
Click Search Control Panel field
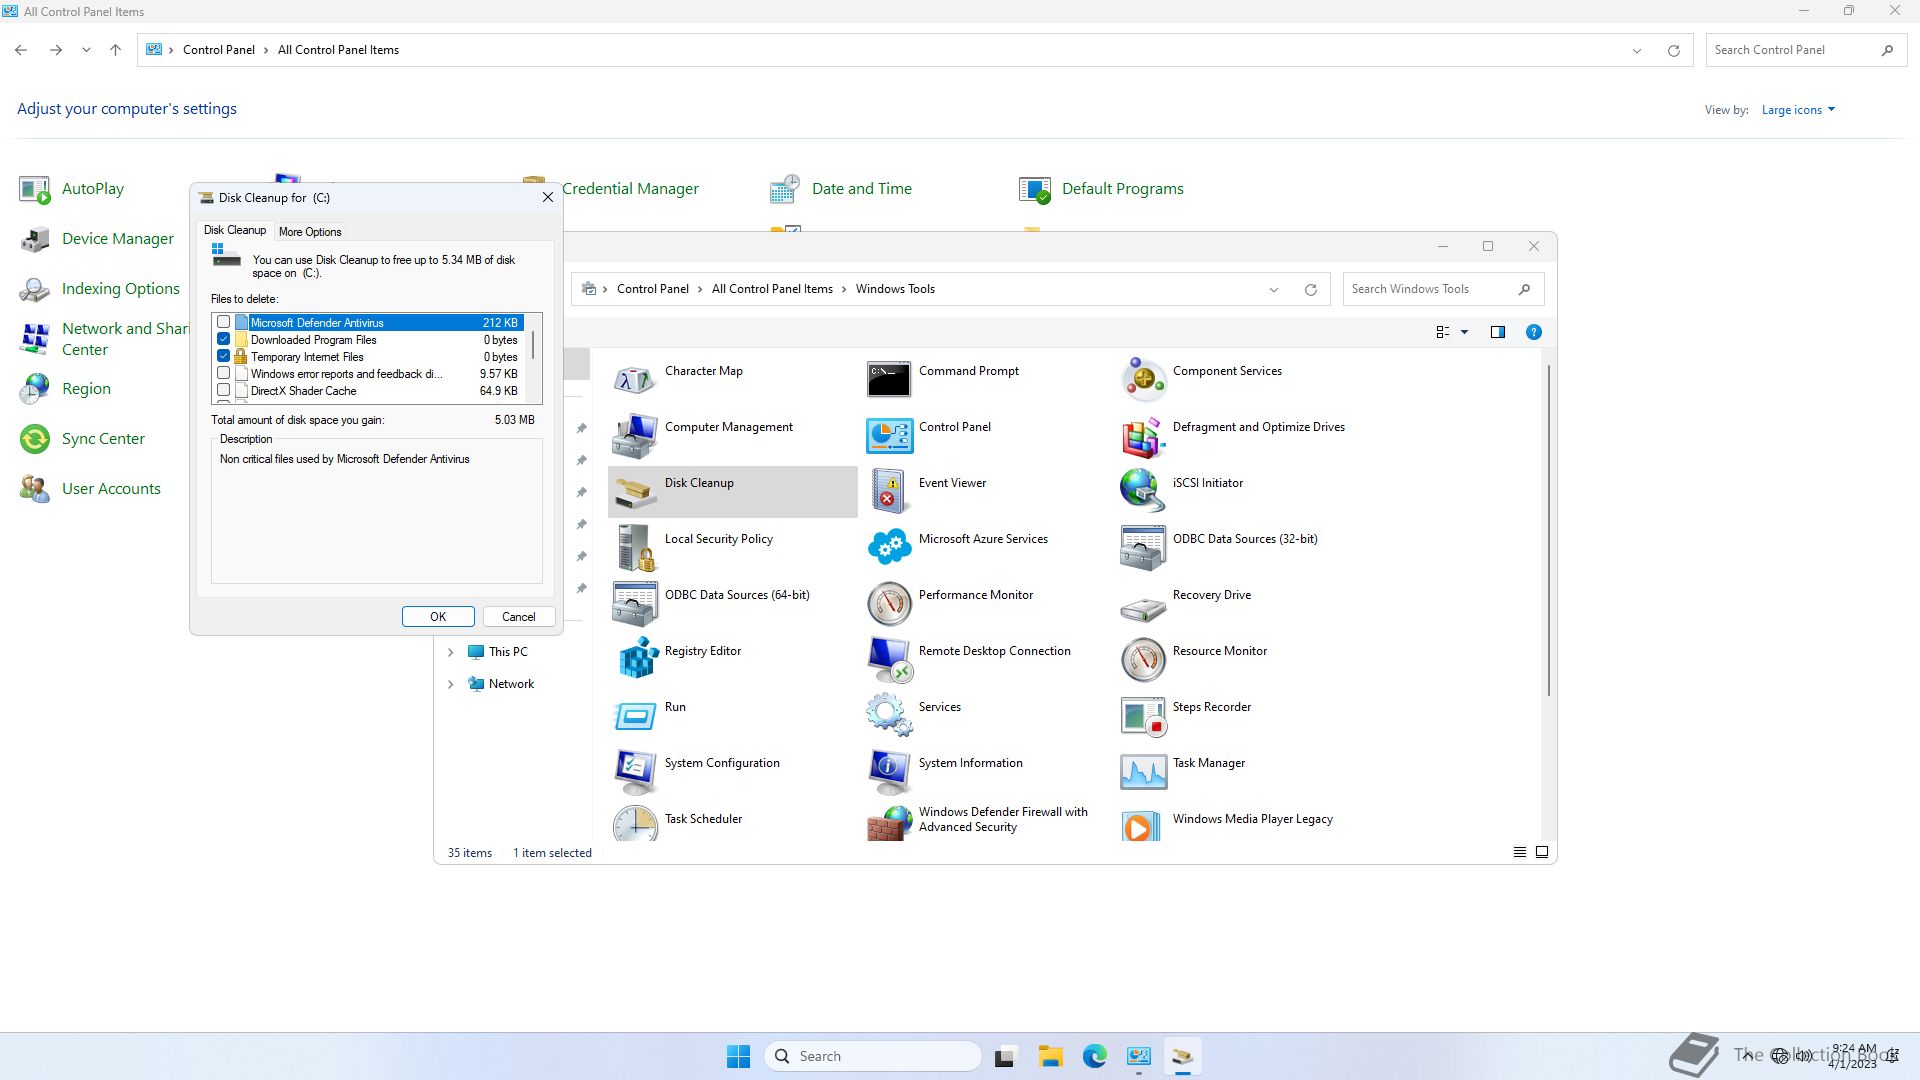coord(1805,50)
